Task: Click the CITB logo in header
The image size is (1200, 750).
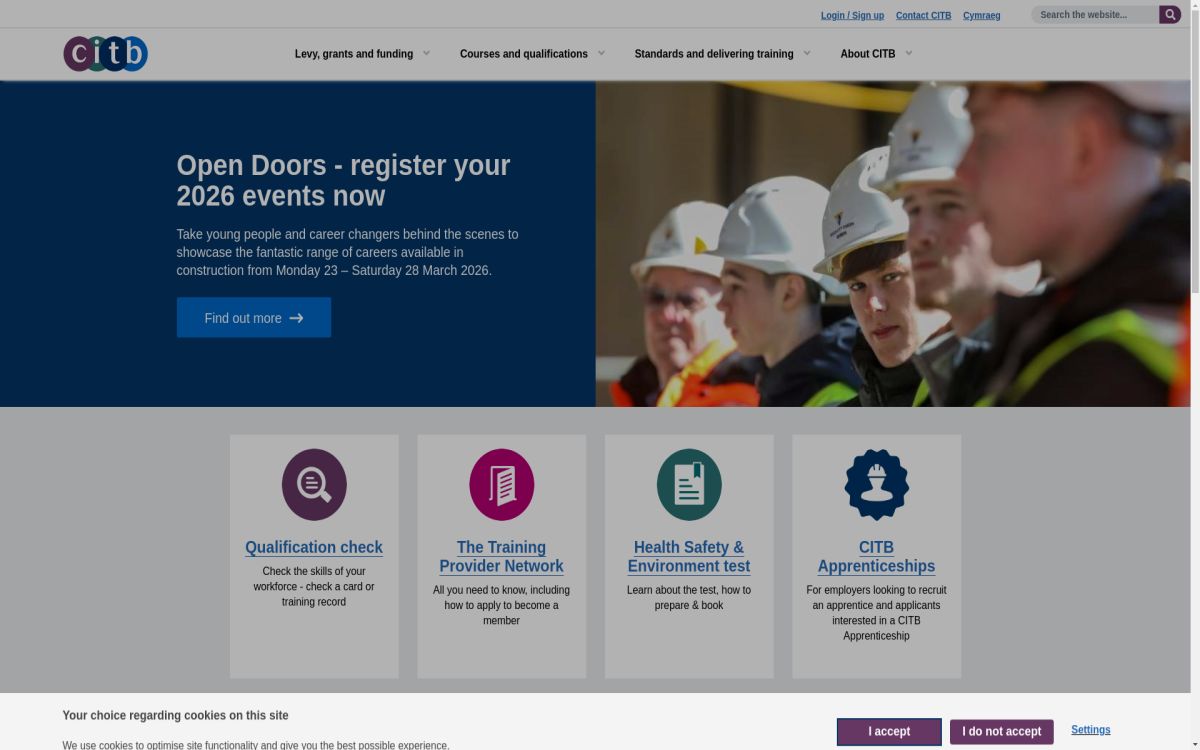Action: [x=105, y=54]
